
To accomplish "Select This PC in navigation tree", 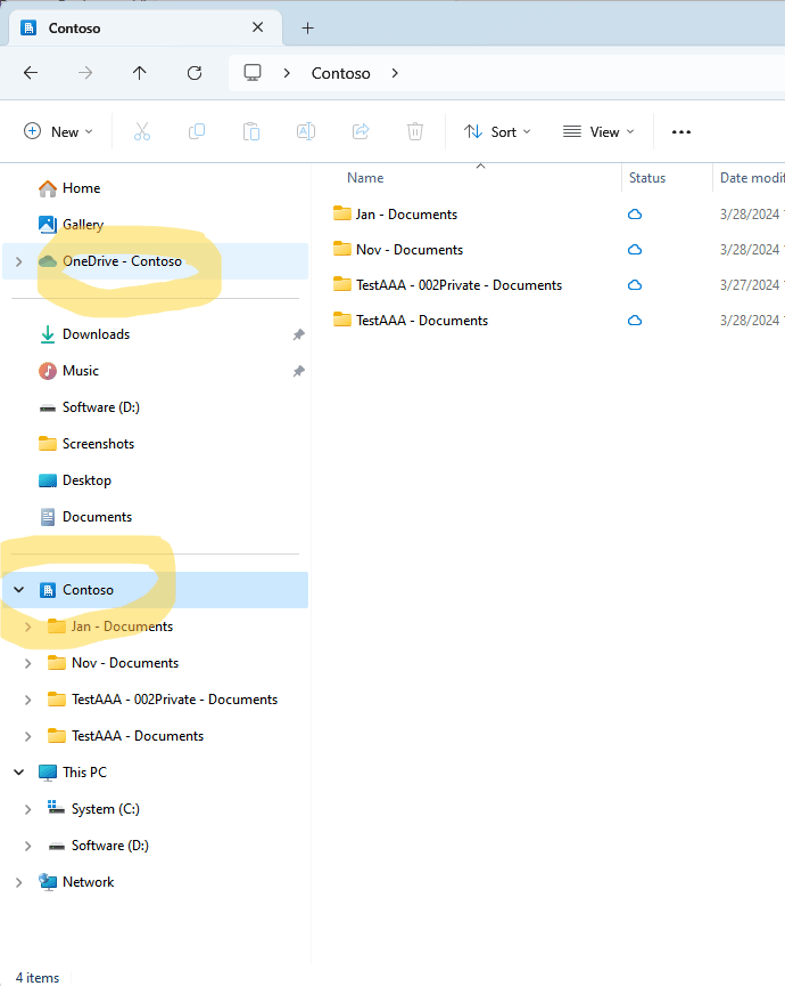I will click(84, 772).
